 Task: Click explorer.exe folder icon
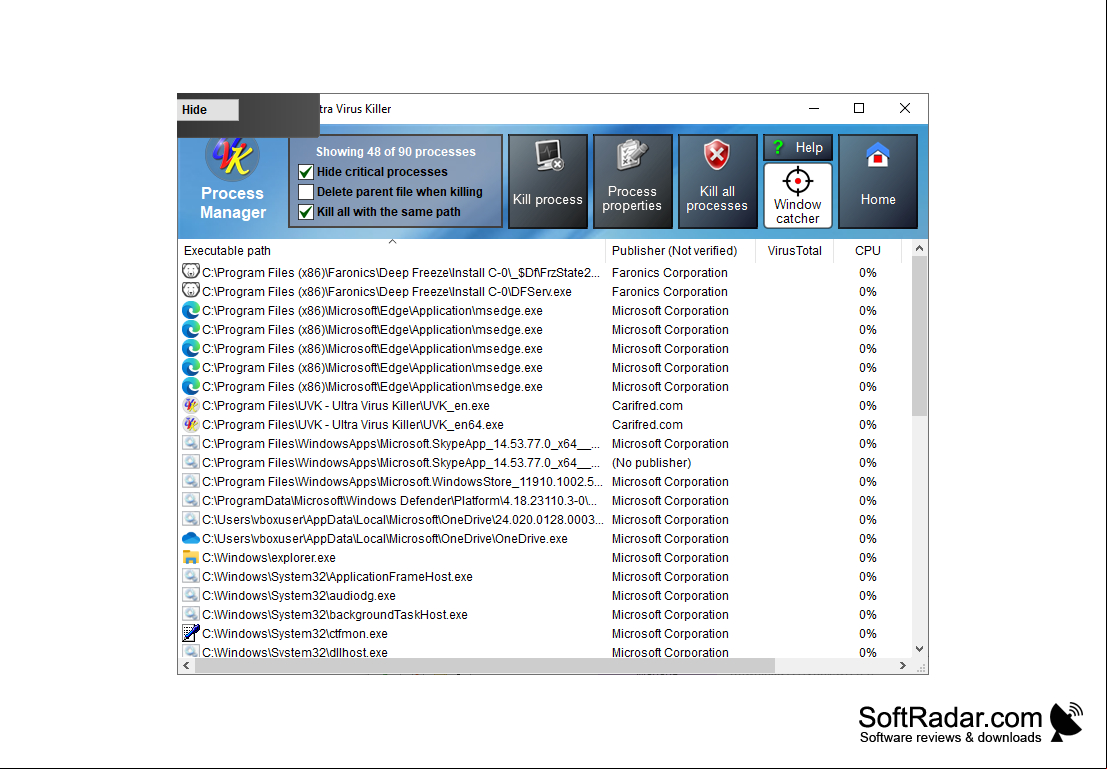[x=191, y=557]
